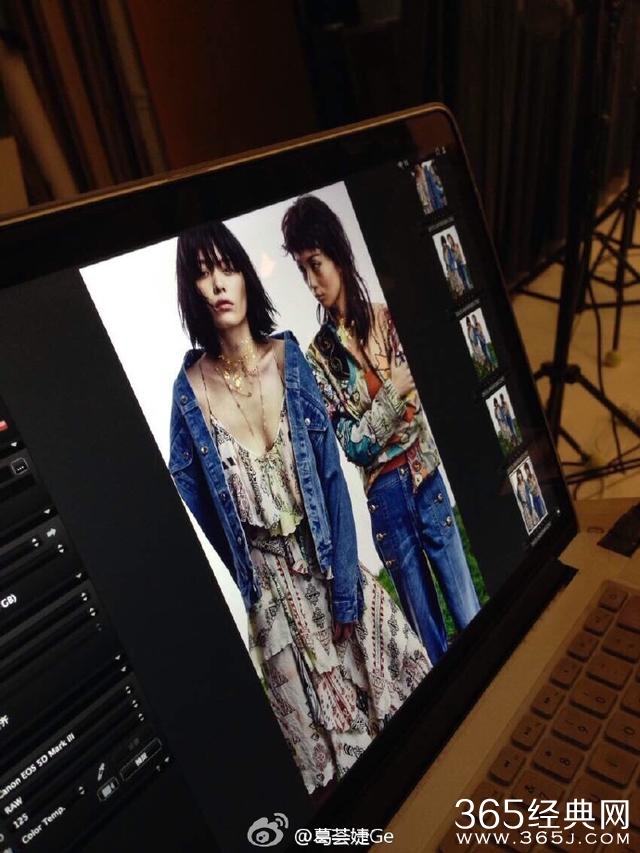The image size is (640, 853).
Task: Select the white balance eyedropper picker
Action: tap(100, 772)
